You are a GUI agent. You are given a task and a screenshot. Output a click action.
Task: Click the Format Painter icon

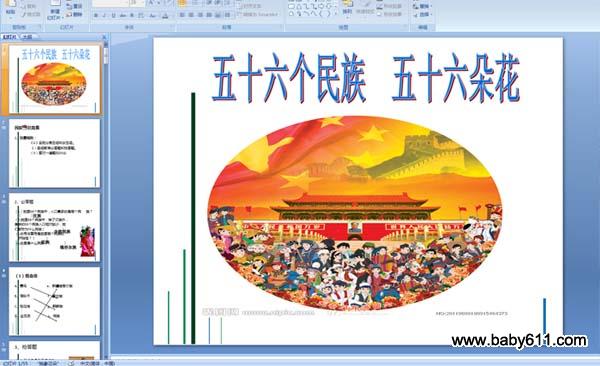[x=31, y=14]
